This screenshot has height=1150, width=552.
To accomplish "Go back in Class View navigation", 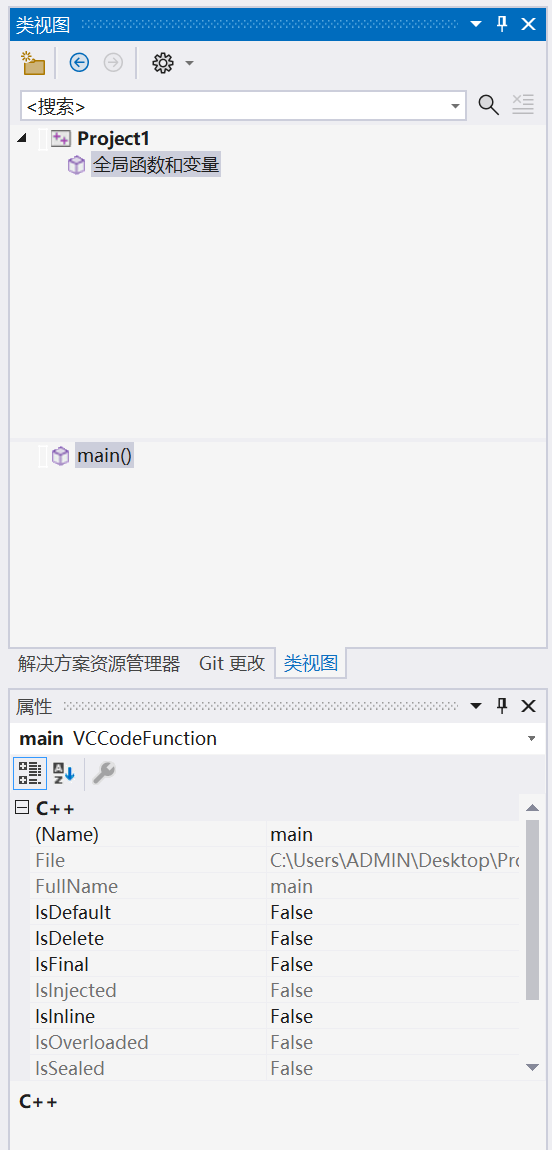I will tap(79, 63).
